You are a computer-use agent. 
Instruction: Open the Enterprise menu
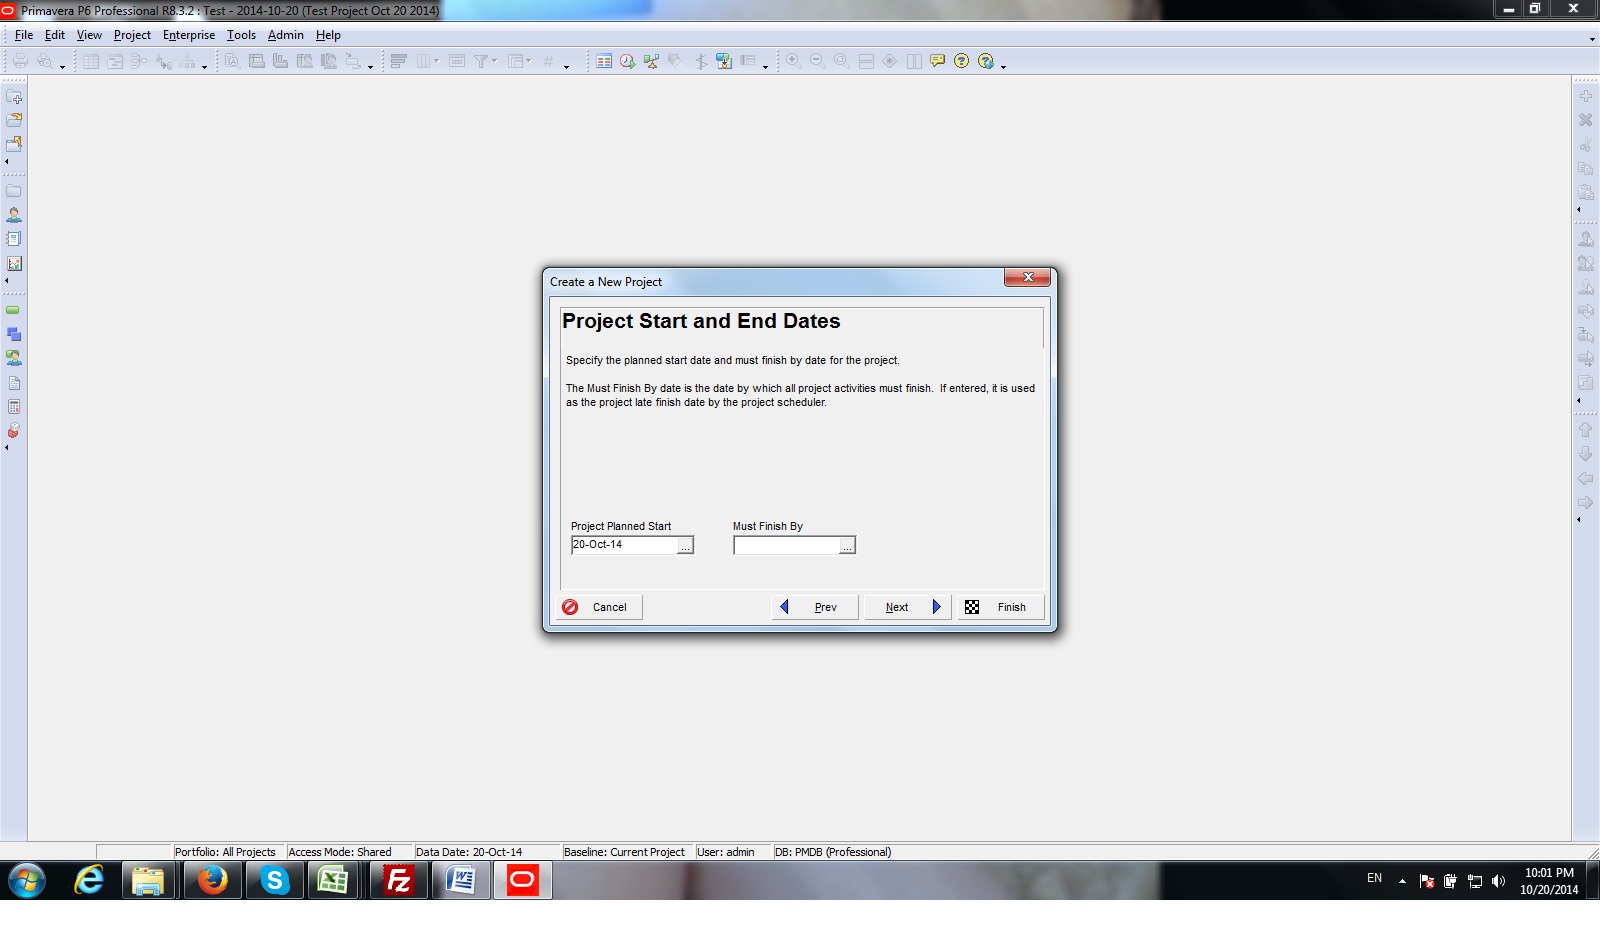point(189,35)
